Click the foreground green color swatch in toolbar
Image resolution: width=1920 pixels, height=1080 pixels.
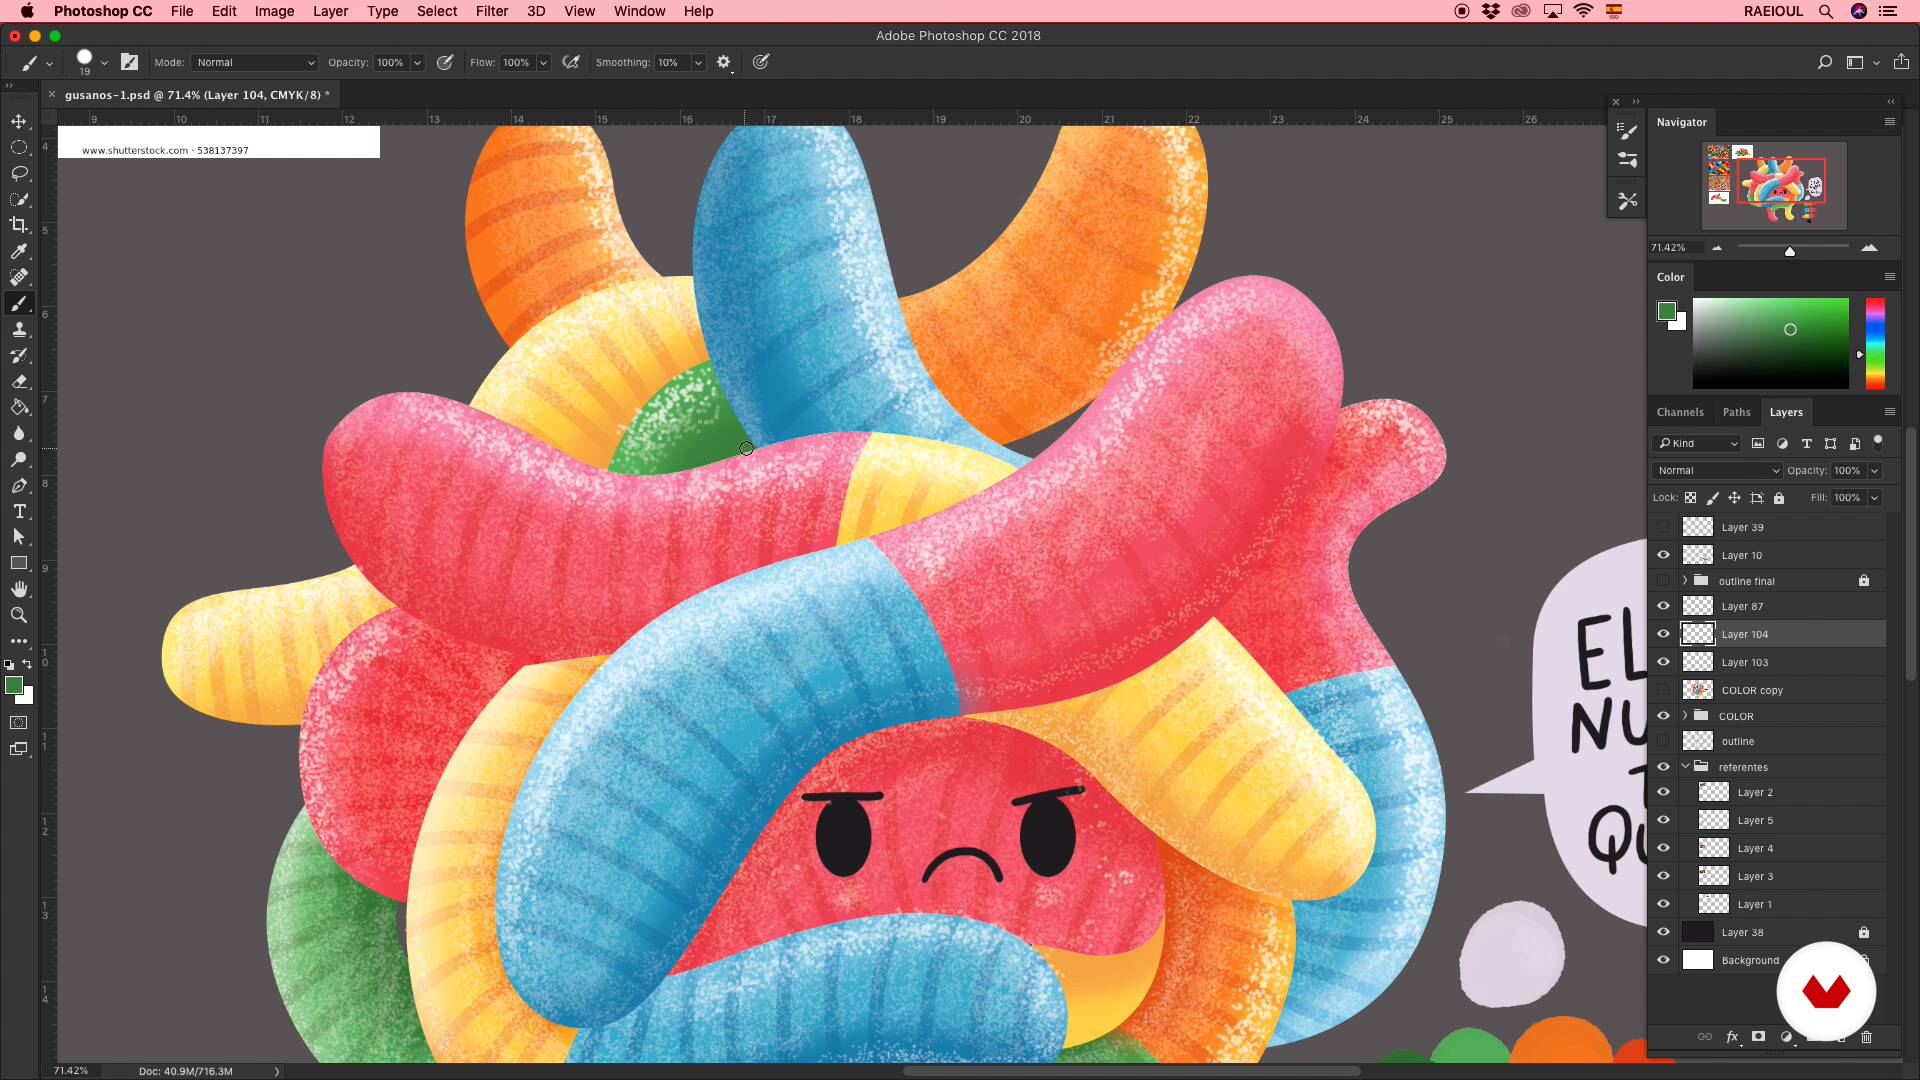14,685
